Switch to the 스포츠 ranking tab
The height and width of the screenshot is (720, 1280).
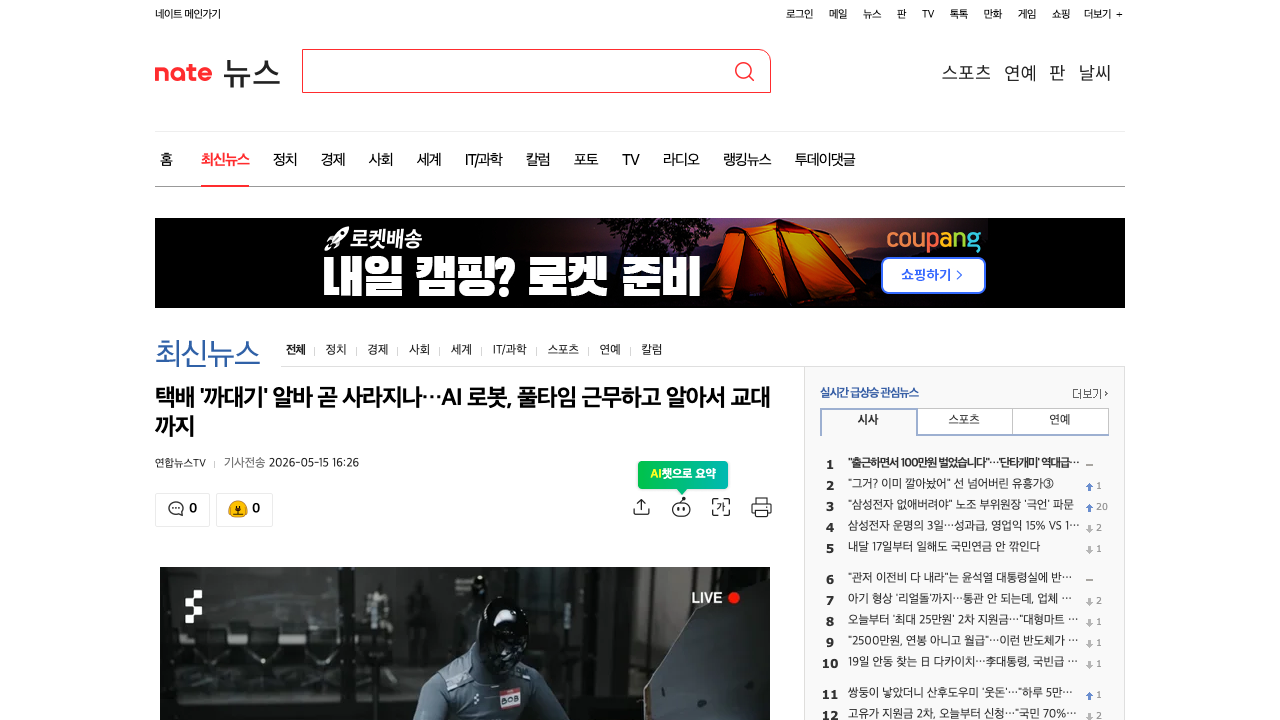[x=964, y=421]
